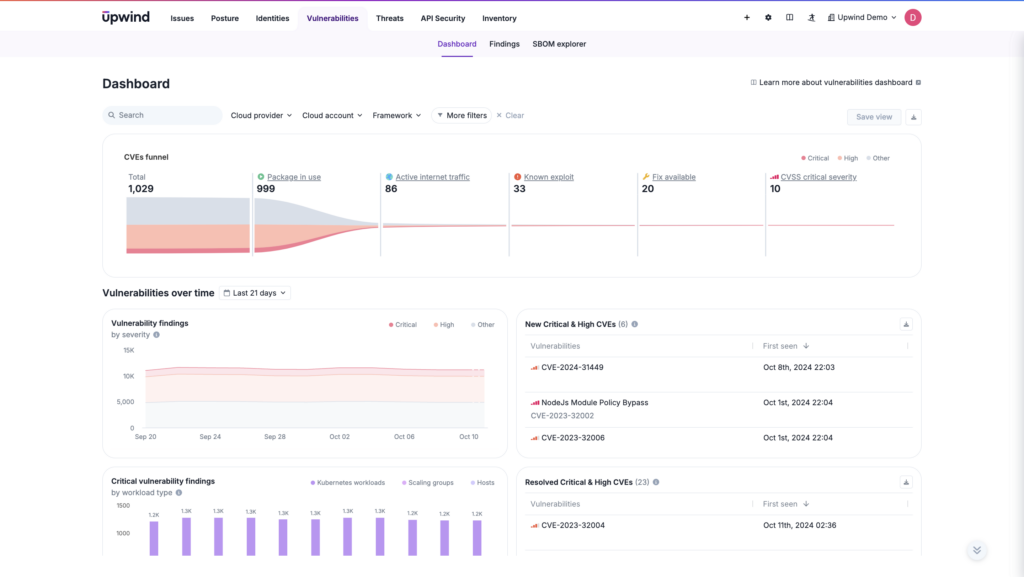Click the add (plus) icon in top bar

[746, 17]
